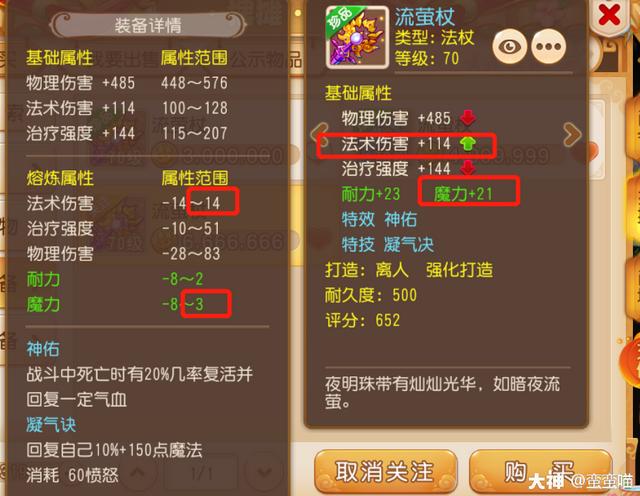Click the eye preview icon

tap(509, 47)
